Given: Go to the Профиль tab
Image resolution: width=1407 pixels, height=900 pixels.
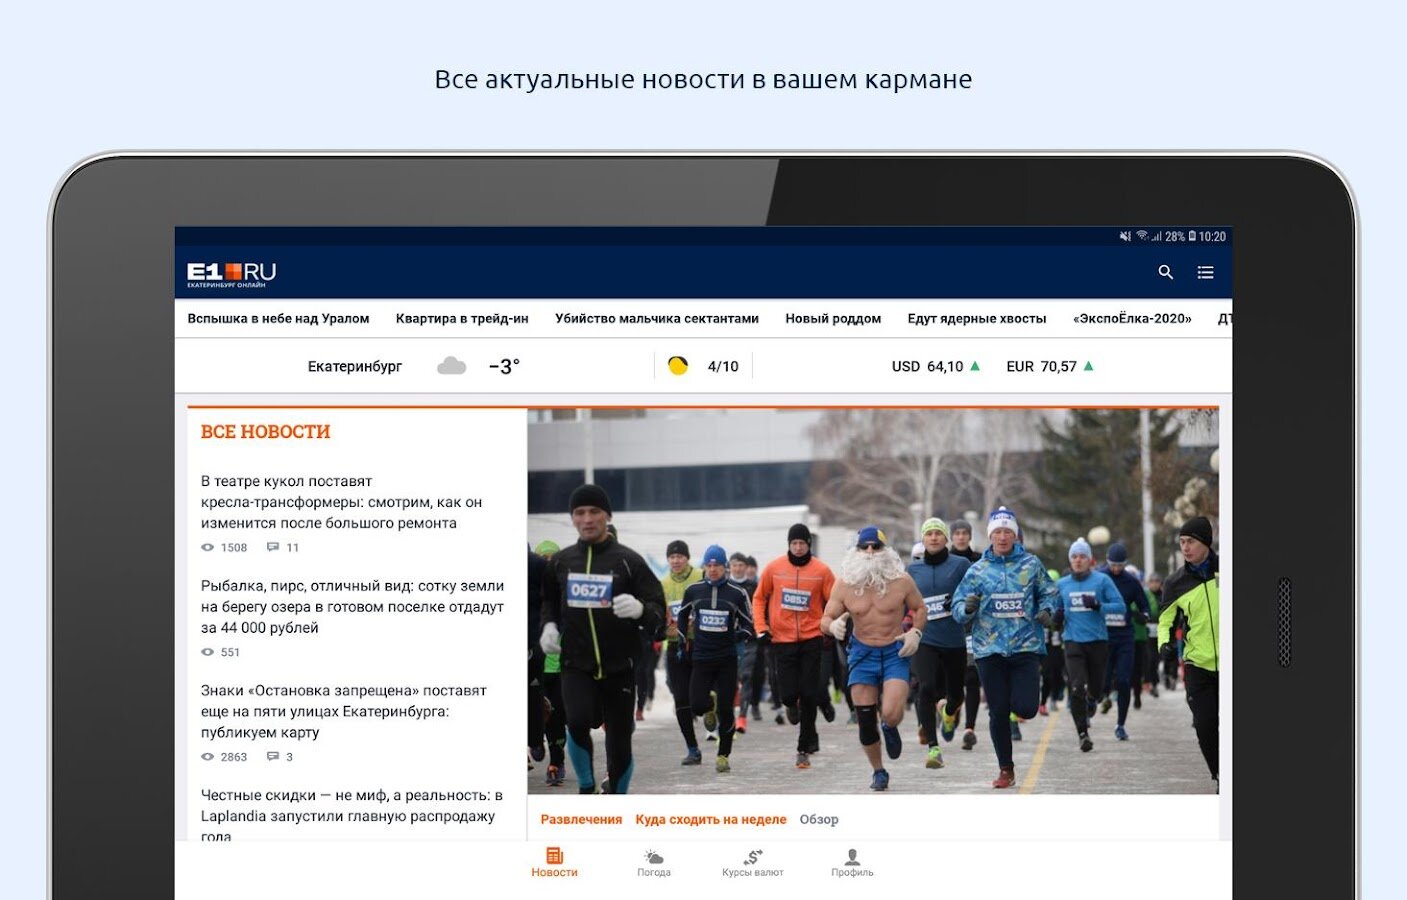Looking at the screenshot, I should pos(852,863).
